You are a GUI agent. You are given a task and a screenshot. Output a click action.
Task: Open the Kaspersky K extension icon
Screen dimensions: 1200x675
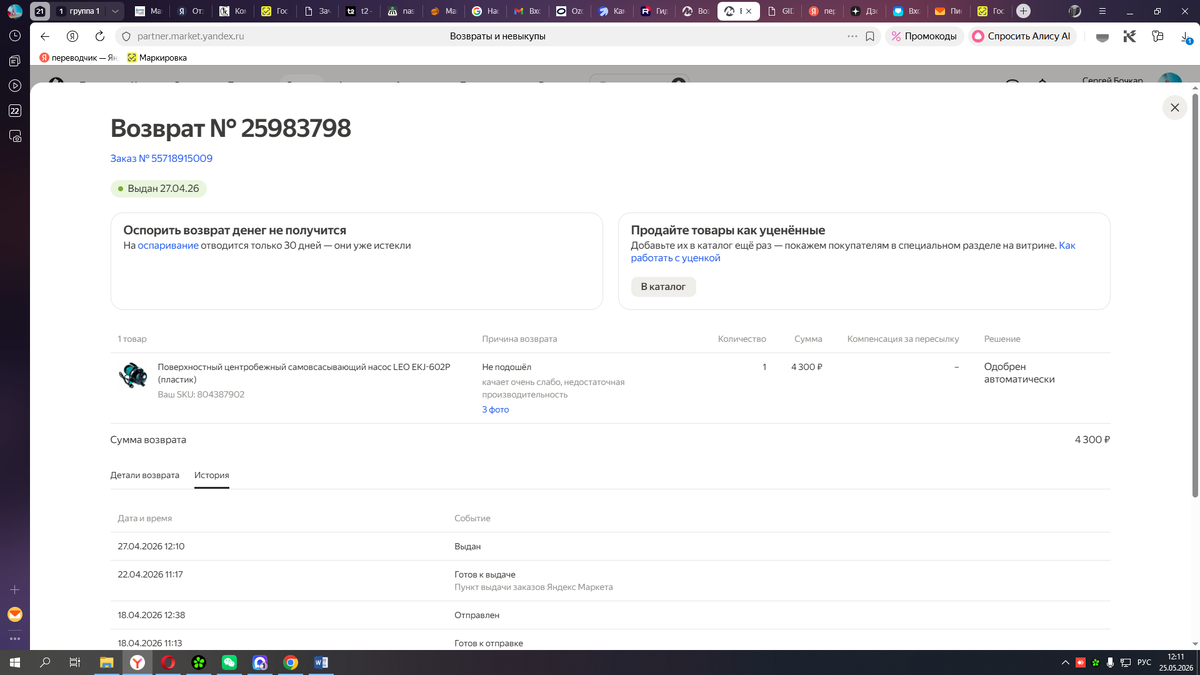click(x=1129, y=36)
